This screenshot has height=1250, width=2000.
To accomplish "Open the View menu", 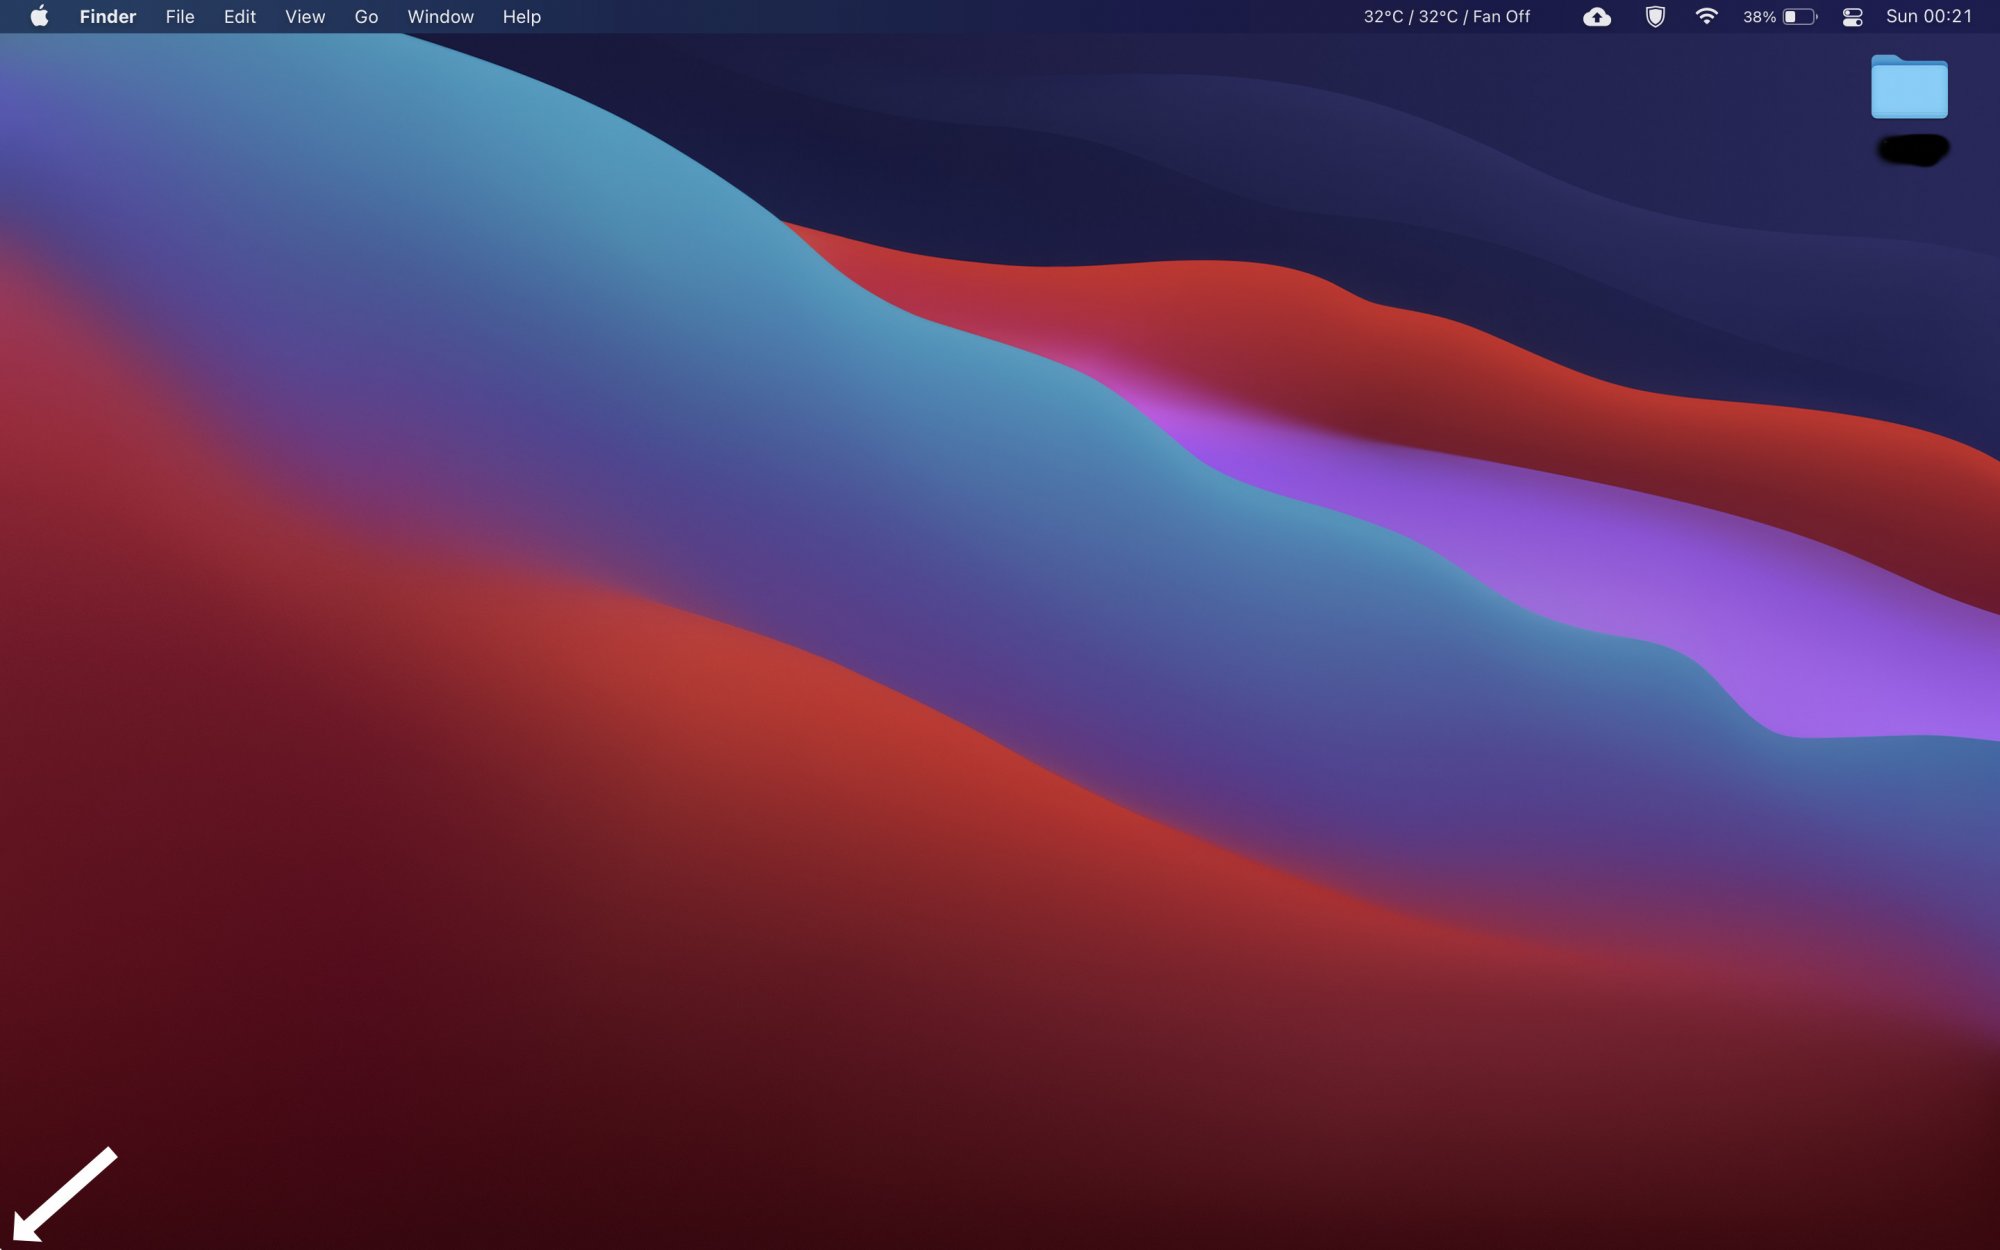I will coord(305,16).
